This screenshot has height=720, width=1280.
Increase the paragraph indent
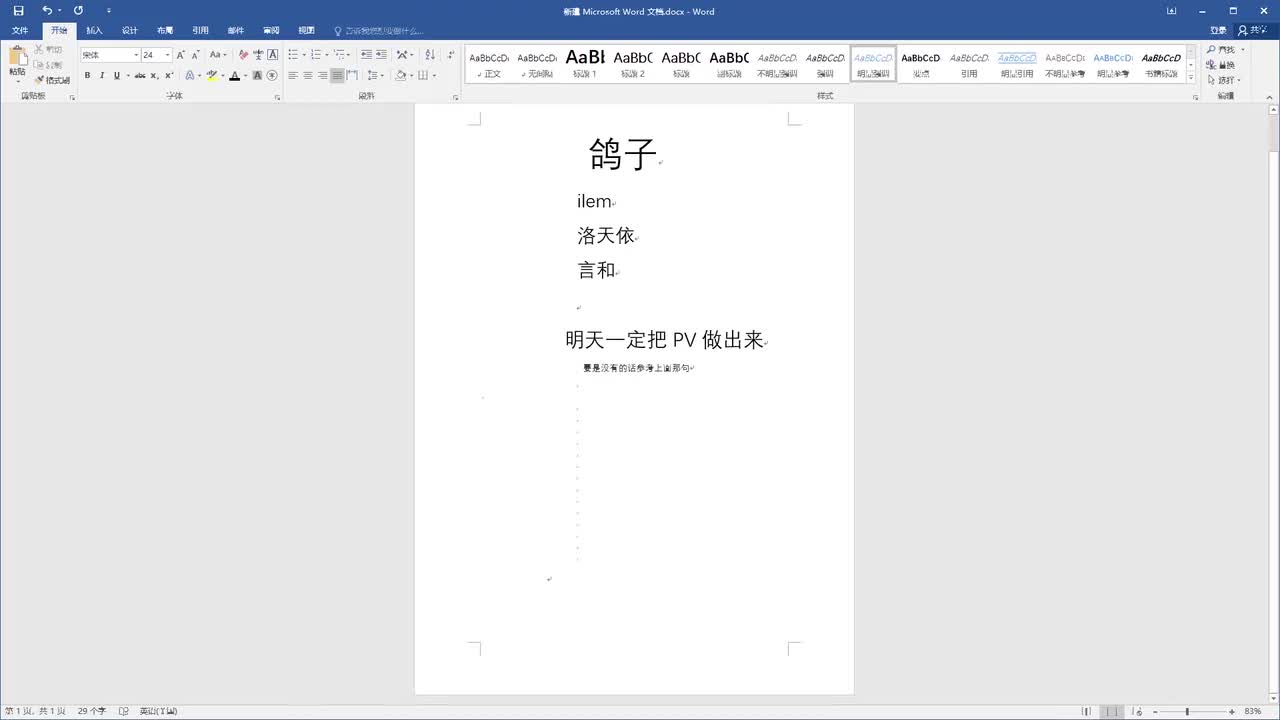(x=381, y=55)
